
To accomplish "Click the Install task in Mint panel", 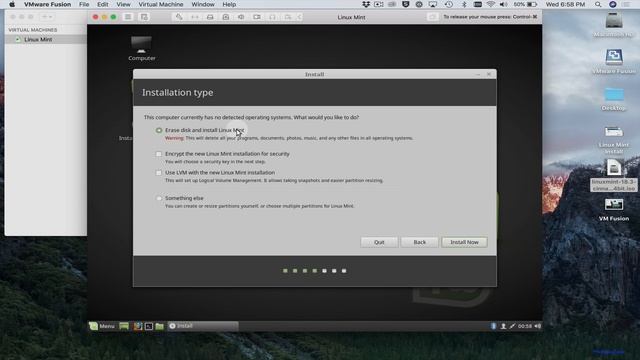I will tap(203, 326).
